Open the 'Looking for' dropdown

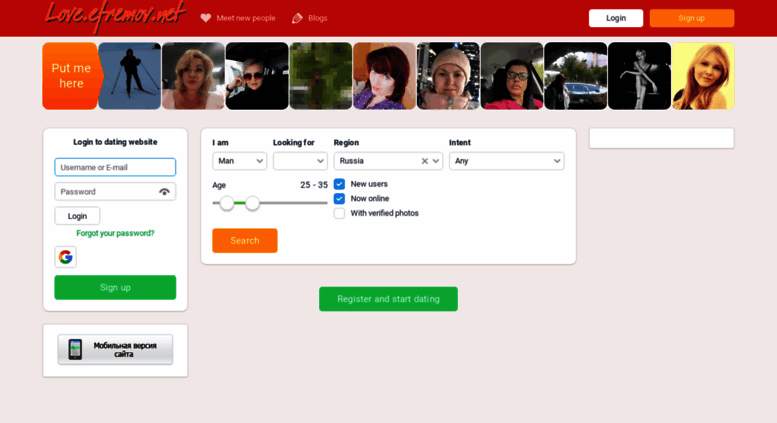pyautogui.click(x=300, y=161)
